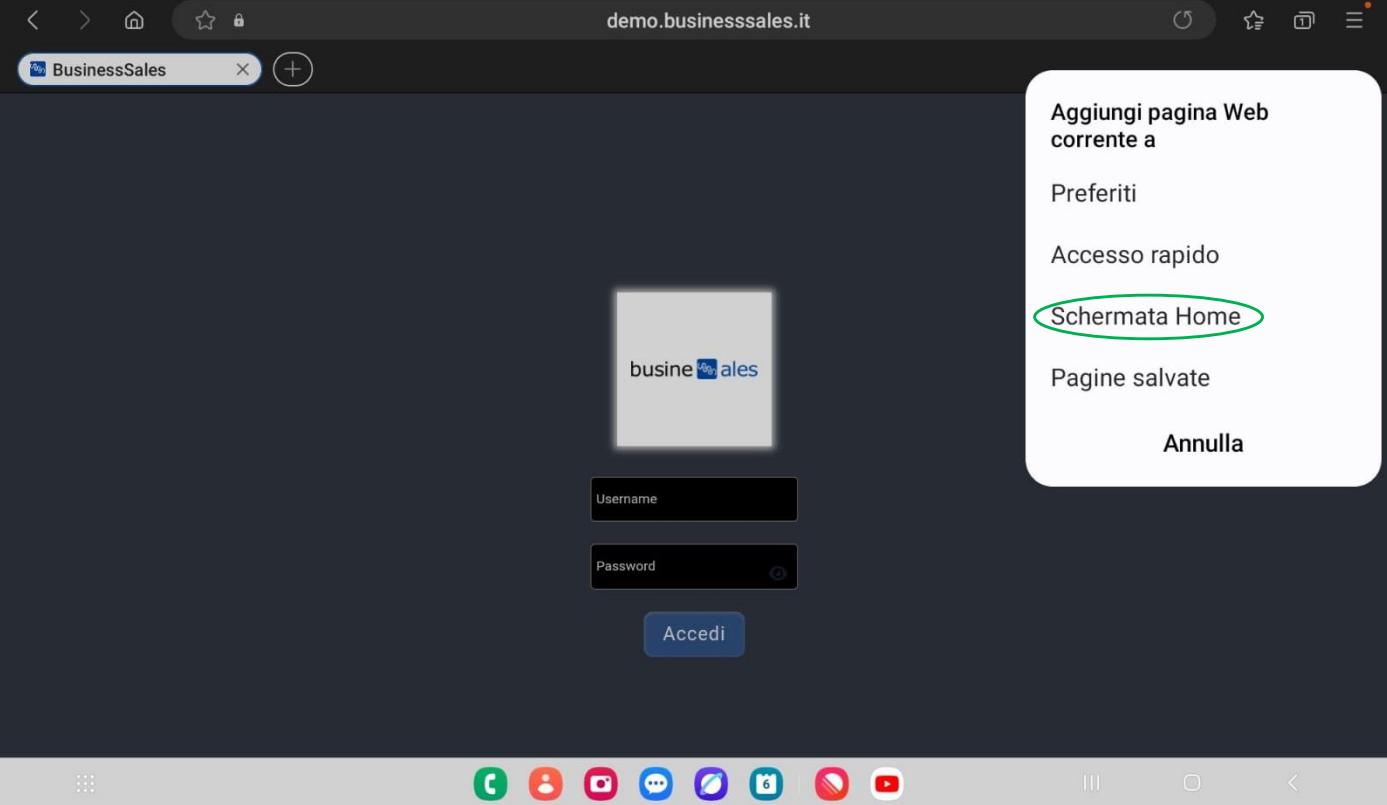
Task: Toggle the bookmark star for this page
Action: (204, 20)
